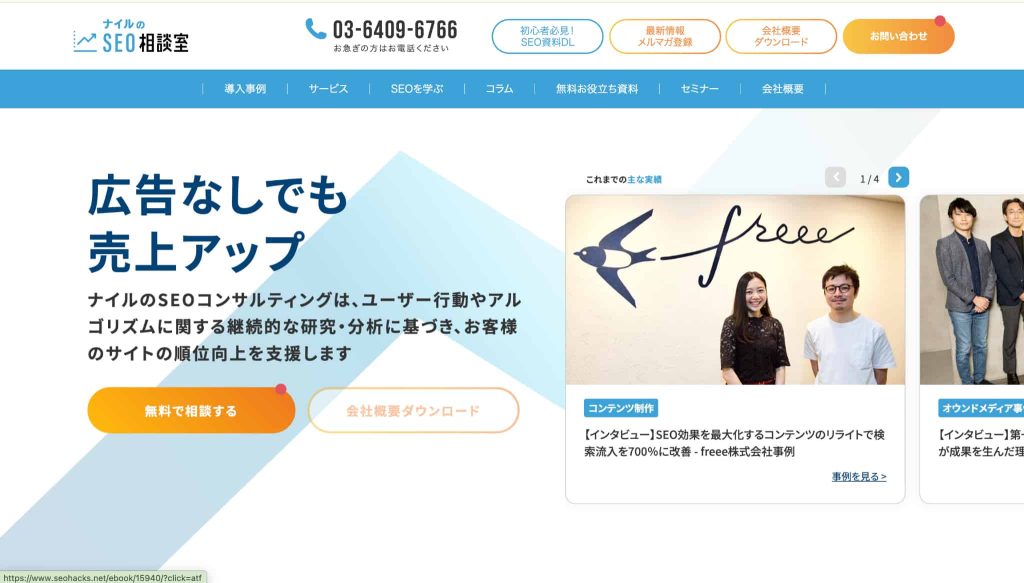Click the 初心者必見! SEO資料DL button
Viewport: 1024px width, 583px height.
547,36
